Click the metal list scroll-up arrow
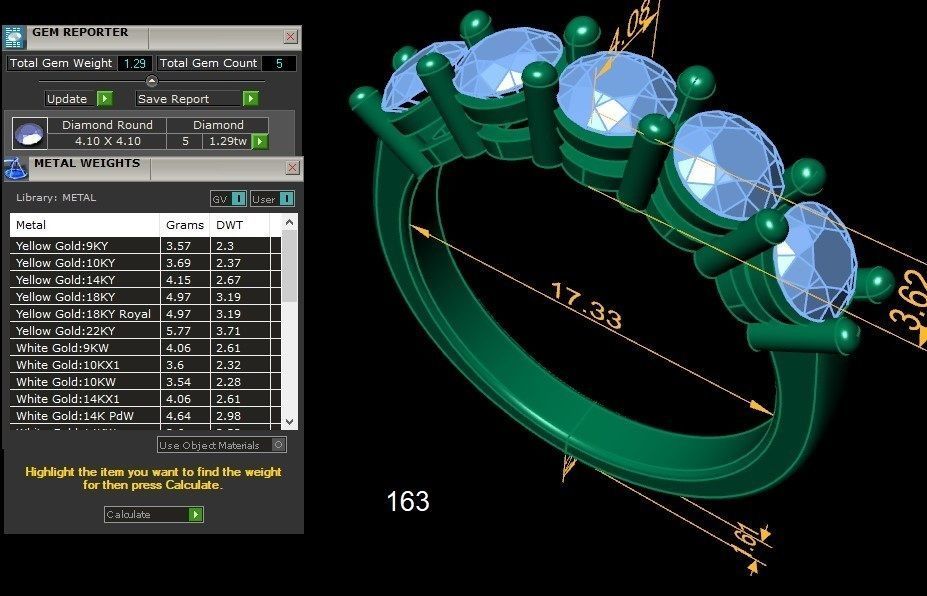 [289, 223]
